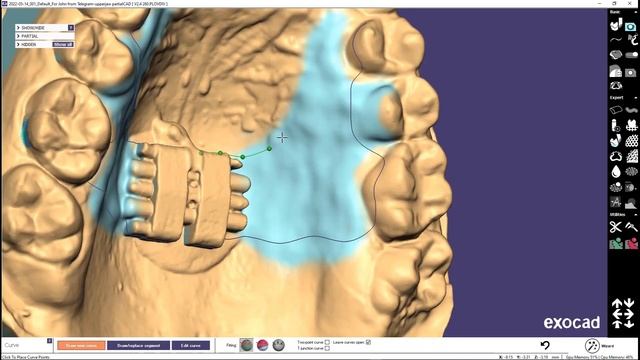This screenshot has width=640, height=360.
Task: Click the green model utility icon
Action: tap(616, 243)
